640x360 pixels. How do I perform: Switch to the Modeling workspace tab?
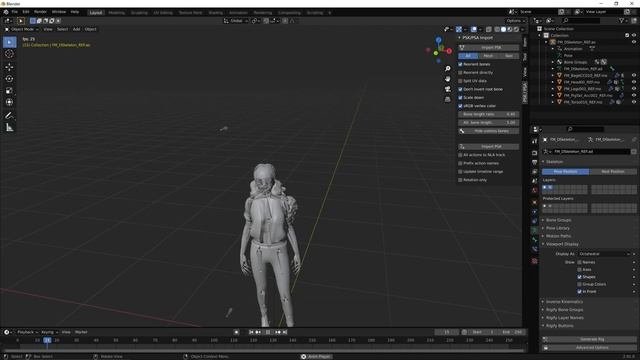click(x=116, y=13)
